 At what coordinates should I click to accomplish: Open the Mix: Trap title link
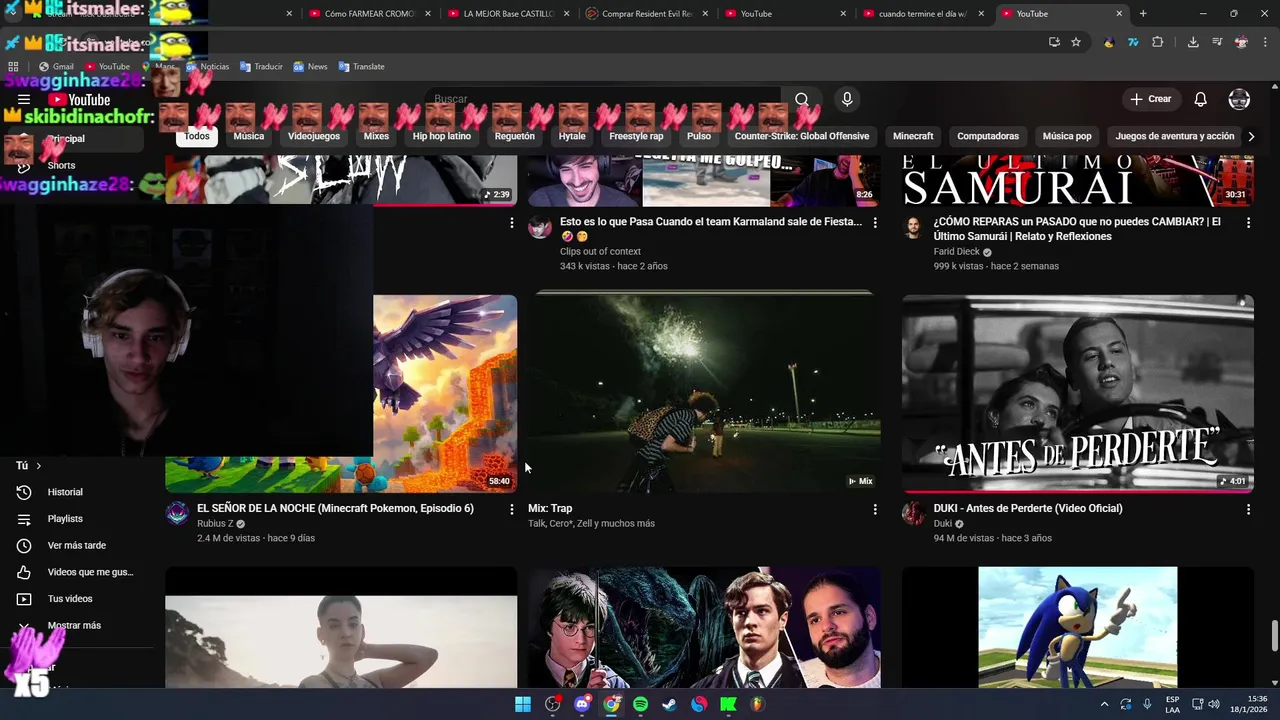550,509
